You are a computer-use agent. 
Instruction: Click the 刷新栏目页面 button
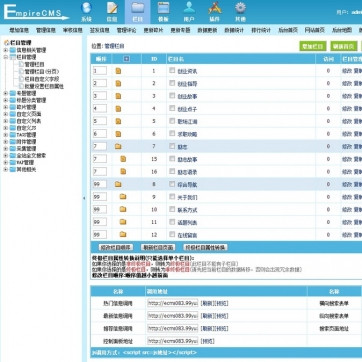[x=158, y=247]
